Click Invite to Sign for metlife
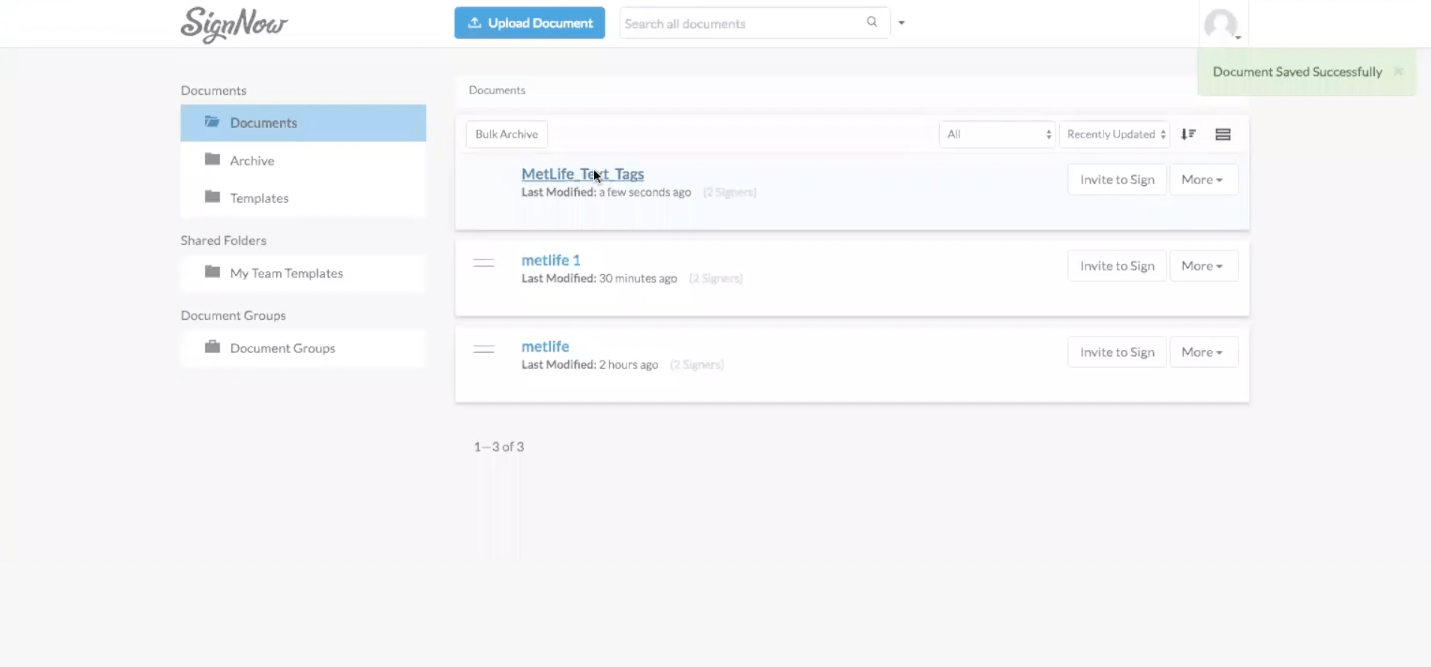This screenshot has height=667, width=1431. [1116, 352]
